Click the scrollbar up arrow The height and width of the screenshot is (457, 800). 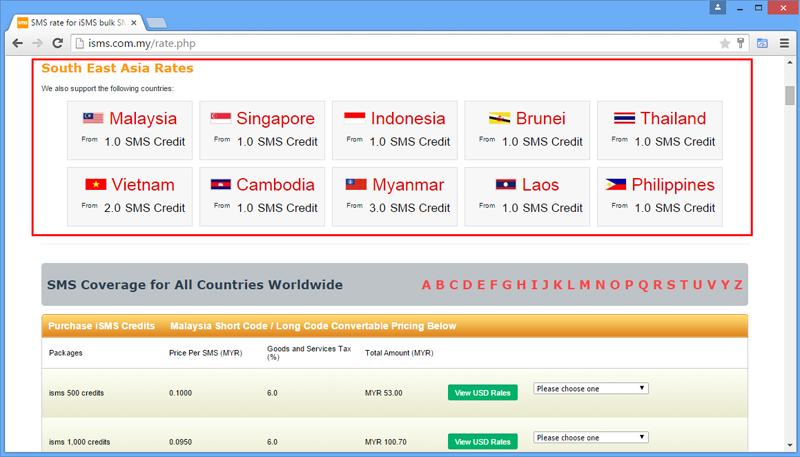(790, 61)
